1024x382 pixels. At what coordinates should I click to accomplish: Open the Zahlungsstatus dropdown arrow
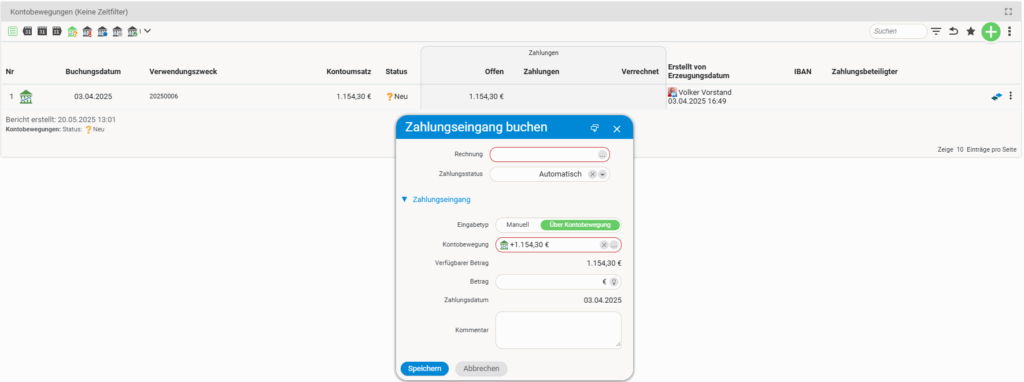coord(602,174)
